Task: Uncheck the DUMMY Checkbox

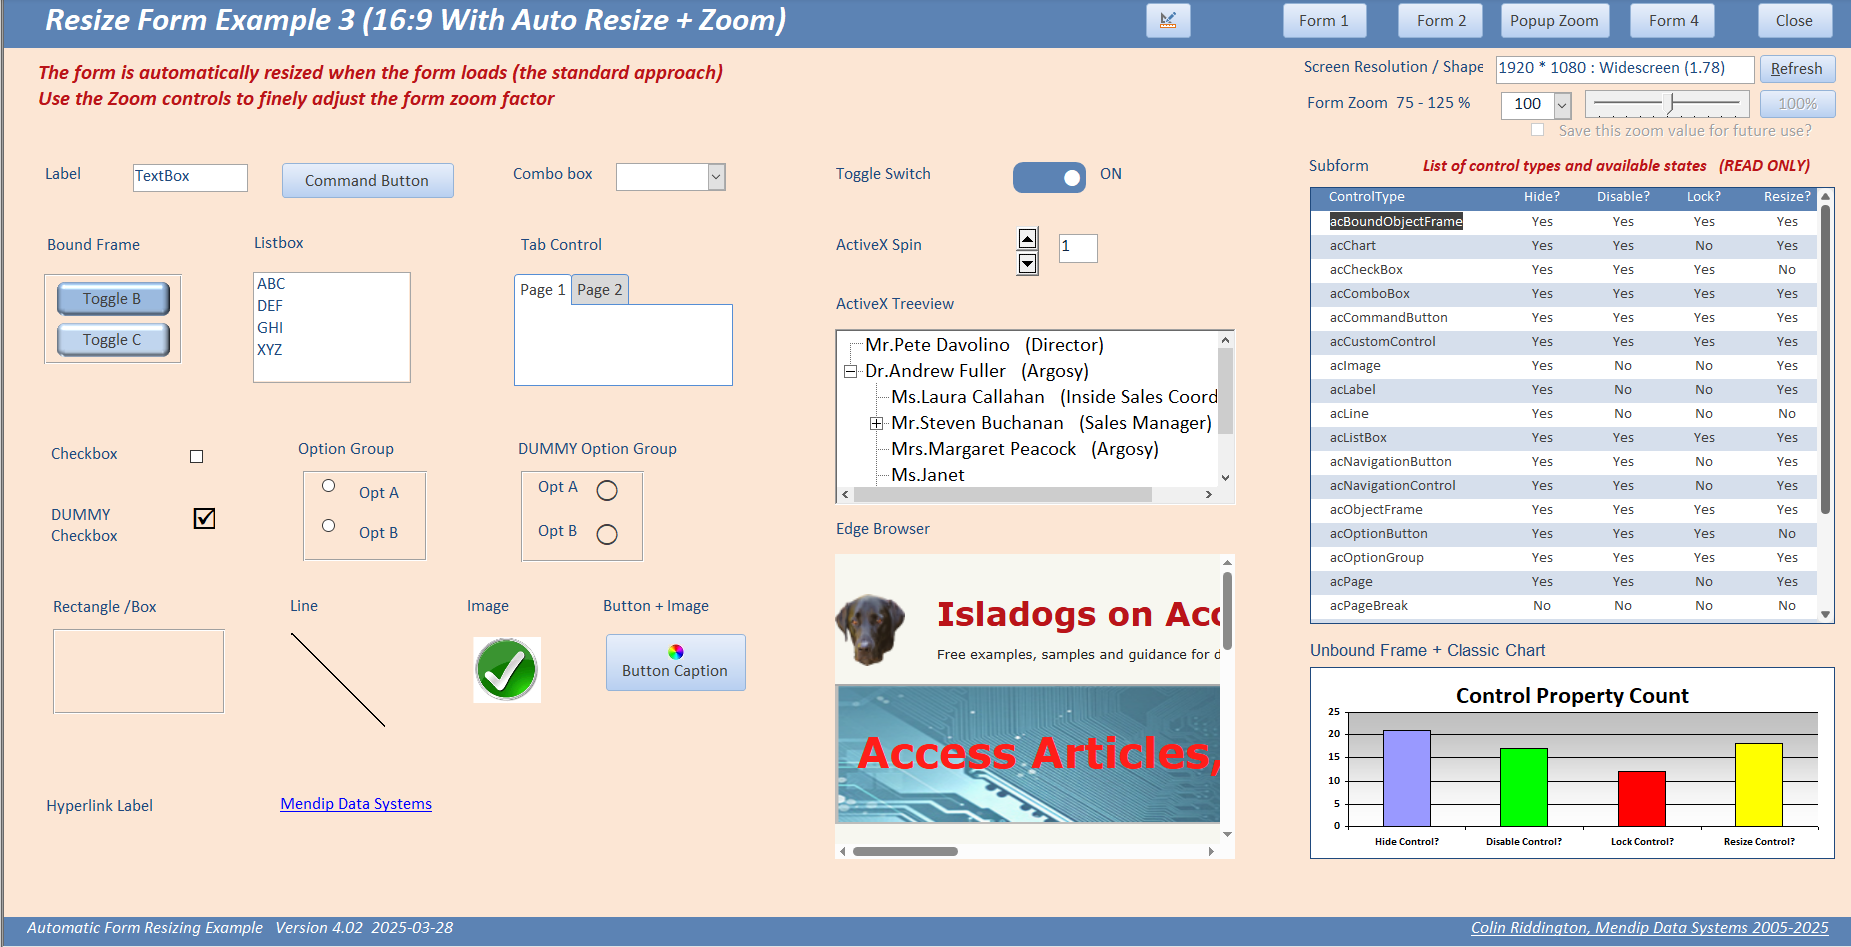Action: (x=204, y=518)
